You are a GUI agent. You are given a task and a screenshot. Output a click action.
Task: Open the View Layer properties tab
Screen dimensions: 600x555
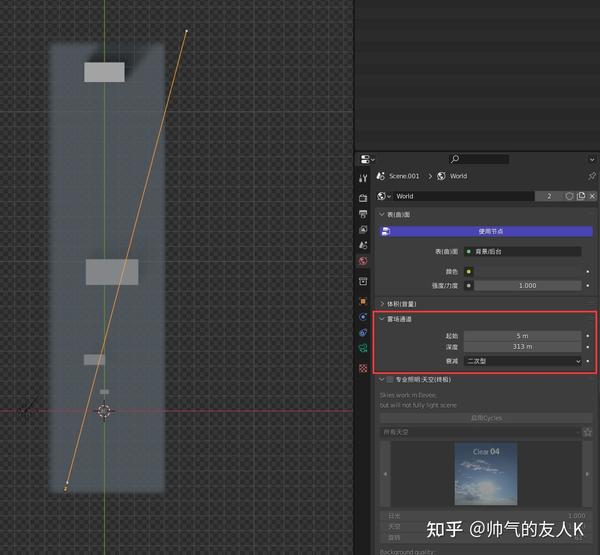363,229
